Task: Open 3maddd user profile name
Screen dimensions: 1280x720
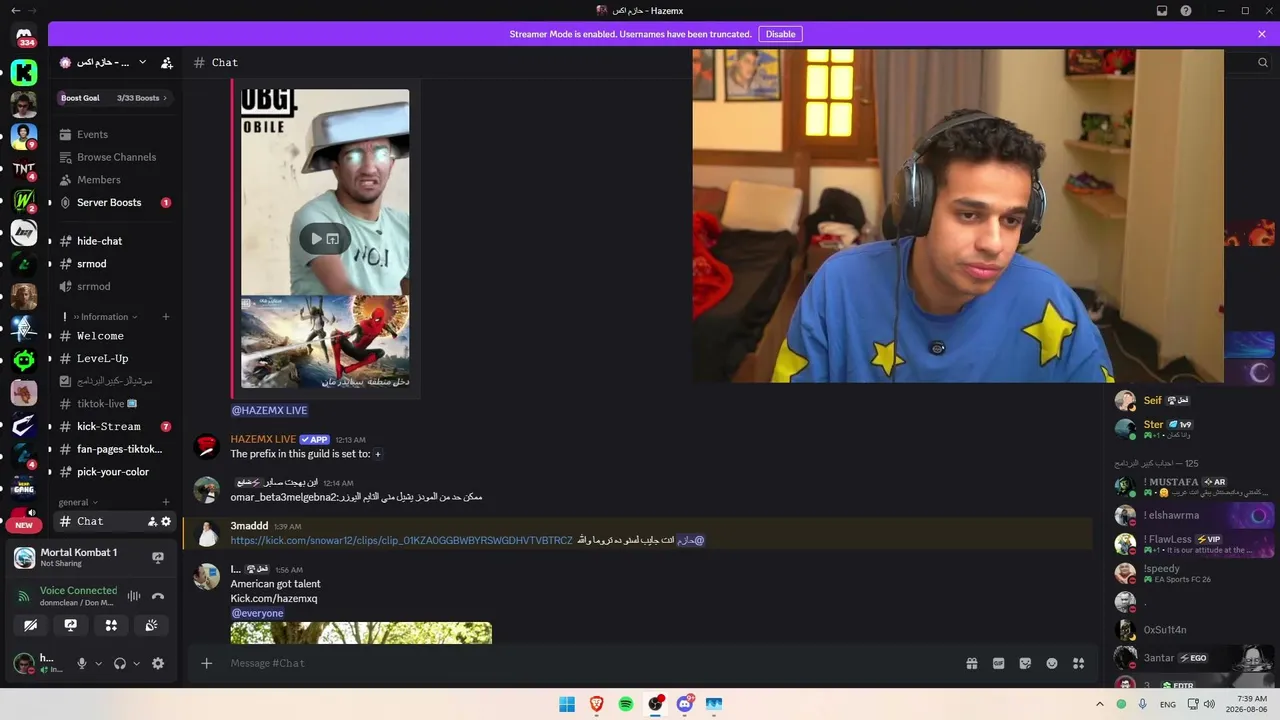Action: [x=249, y=526]
